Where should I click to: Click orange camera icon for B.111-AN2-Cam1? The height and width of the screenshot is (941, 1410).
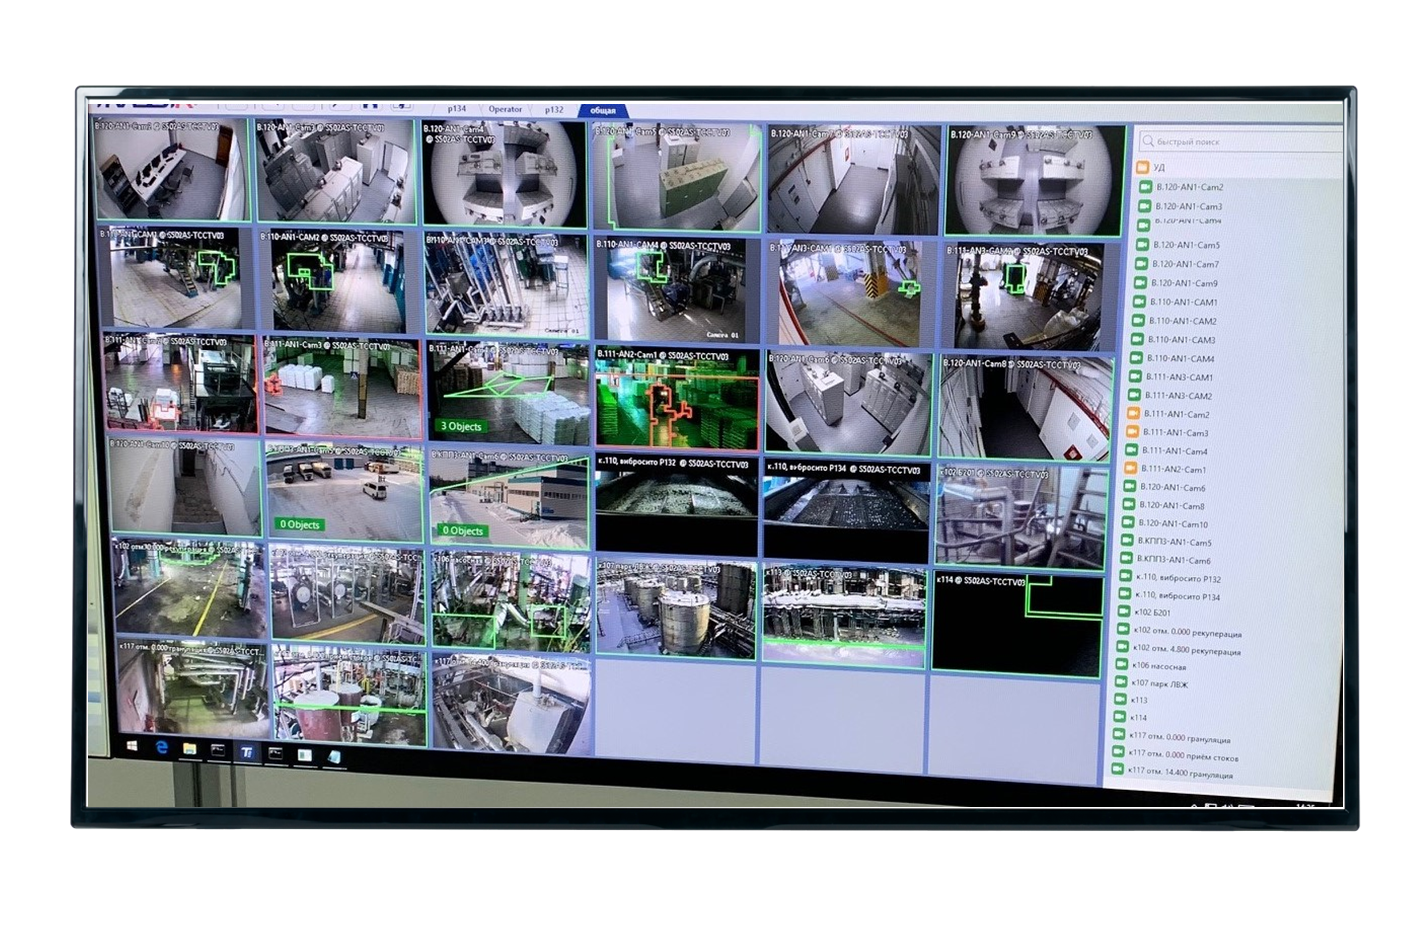(1130, 469)
